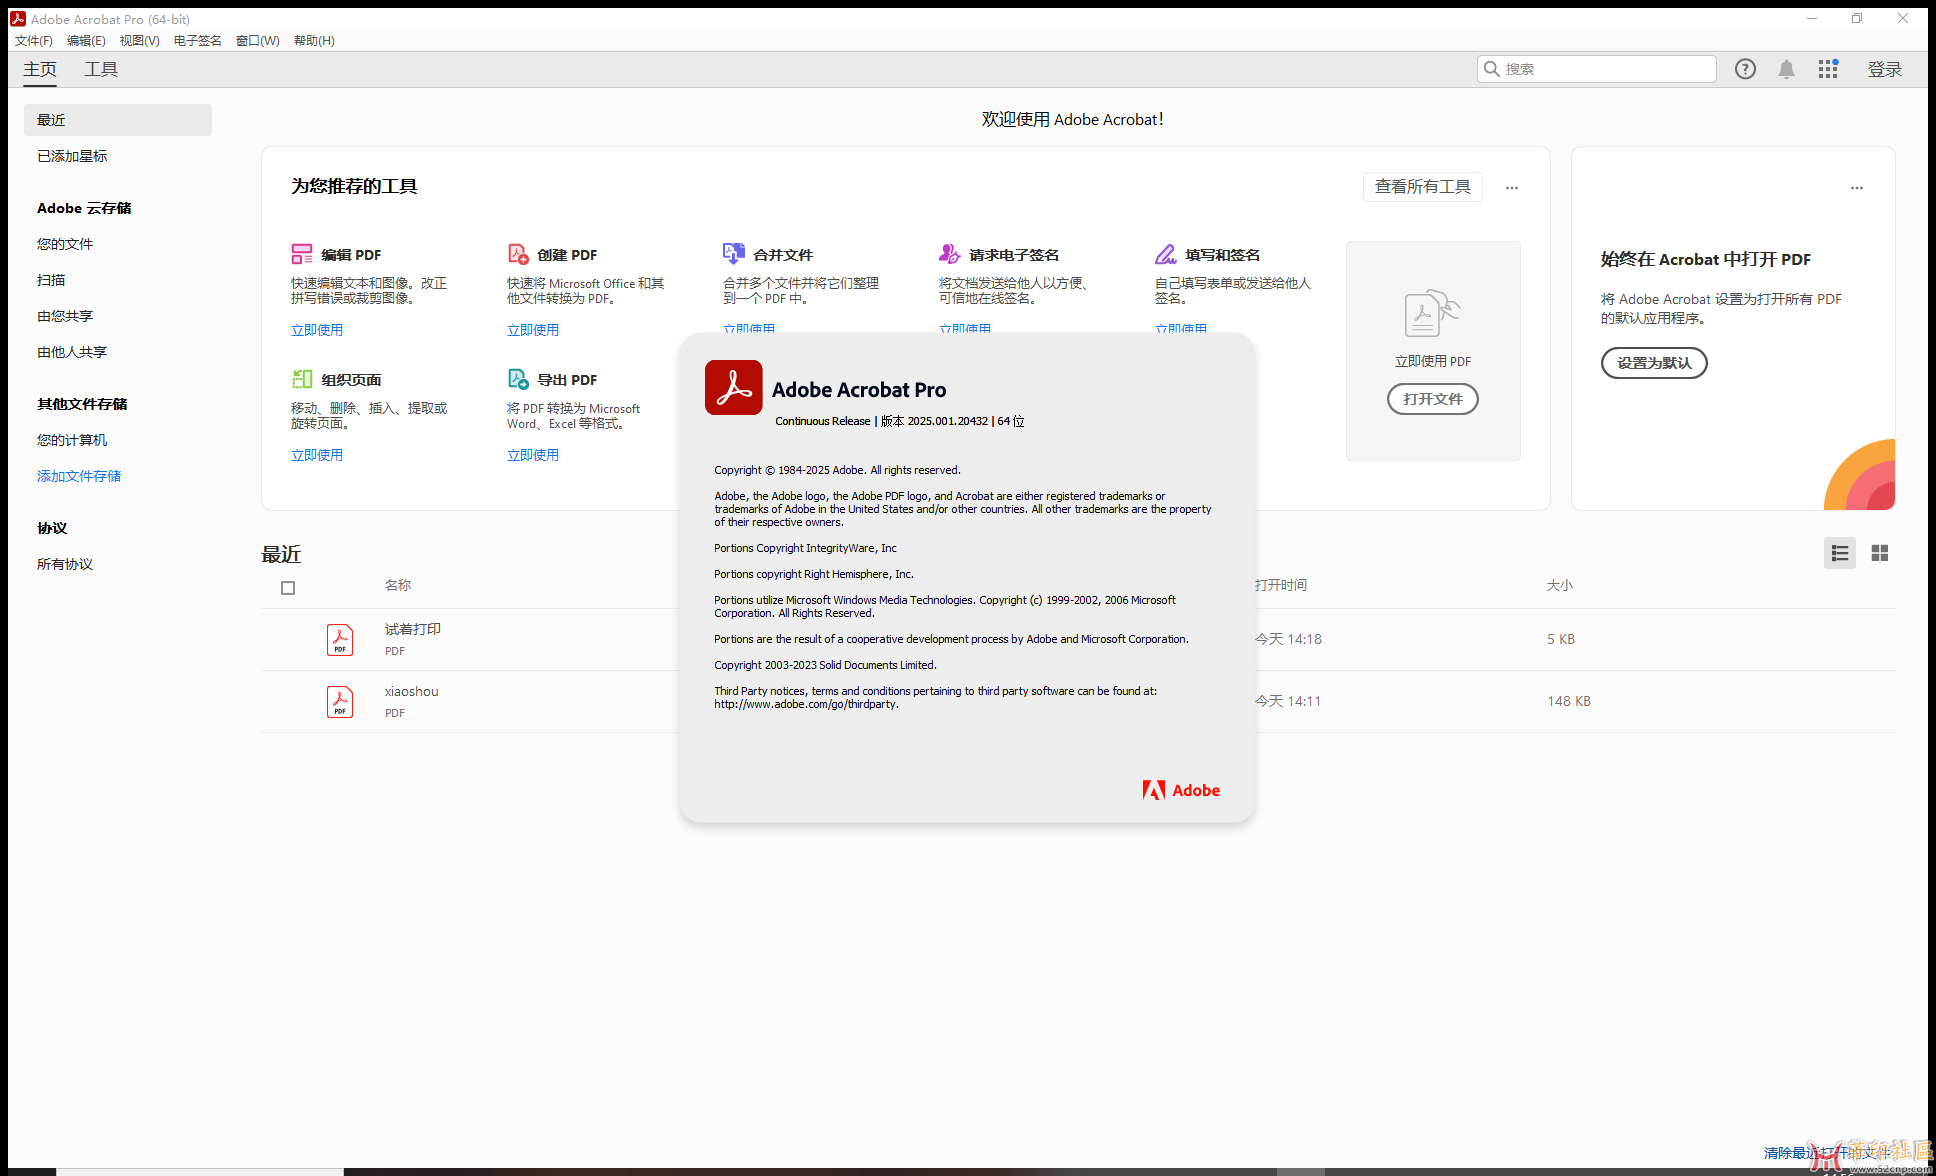The image size is (1936, 1176).
Task: Open the 视图(V) menu
Action: [x=140, y=41]
